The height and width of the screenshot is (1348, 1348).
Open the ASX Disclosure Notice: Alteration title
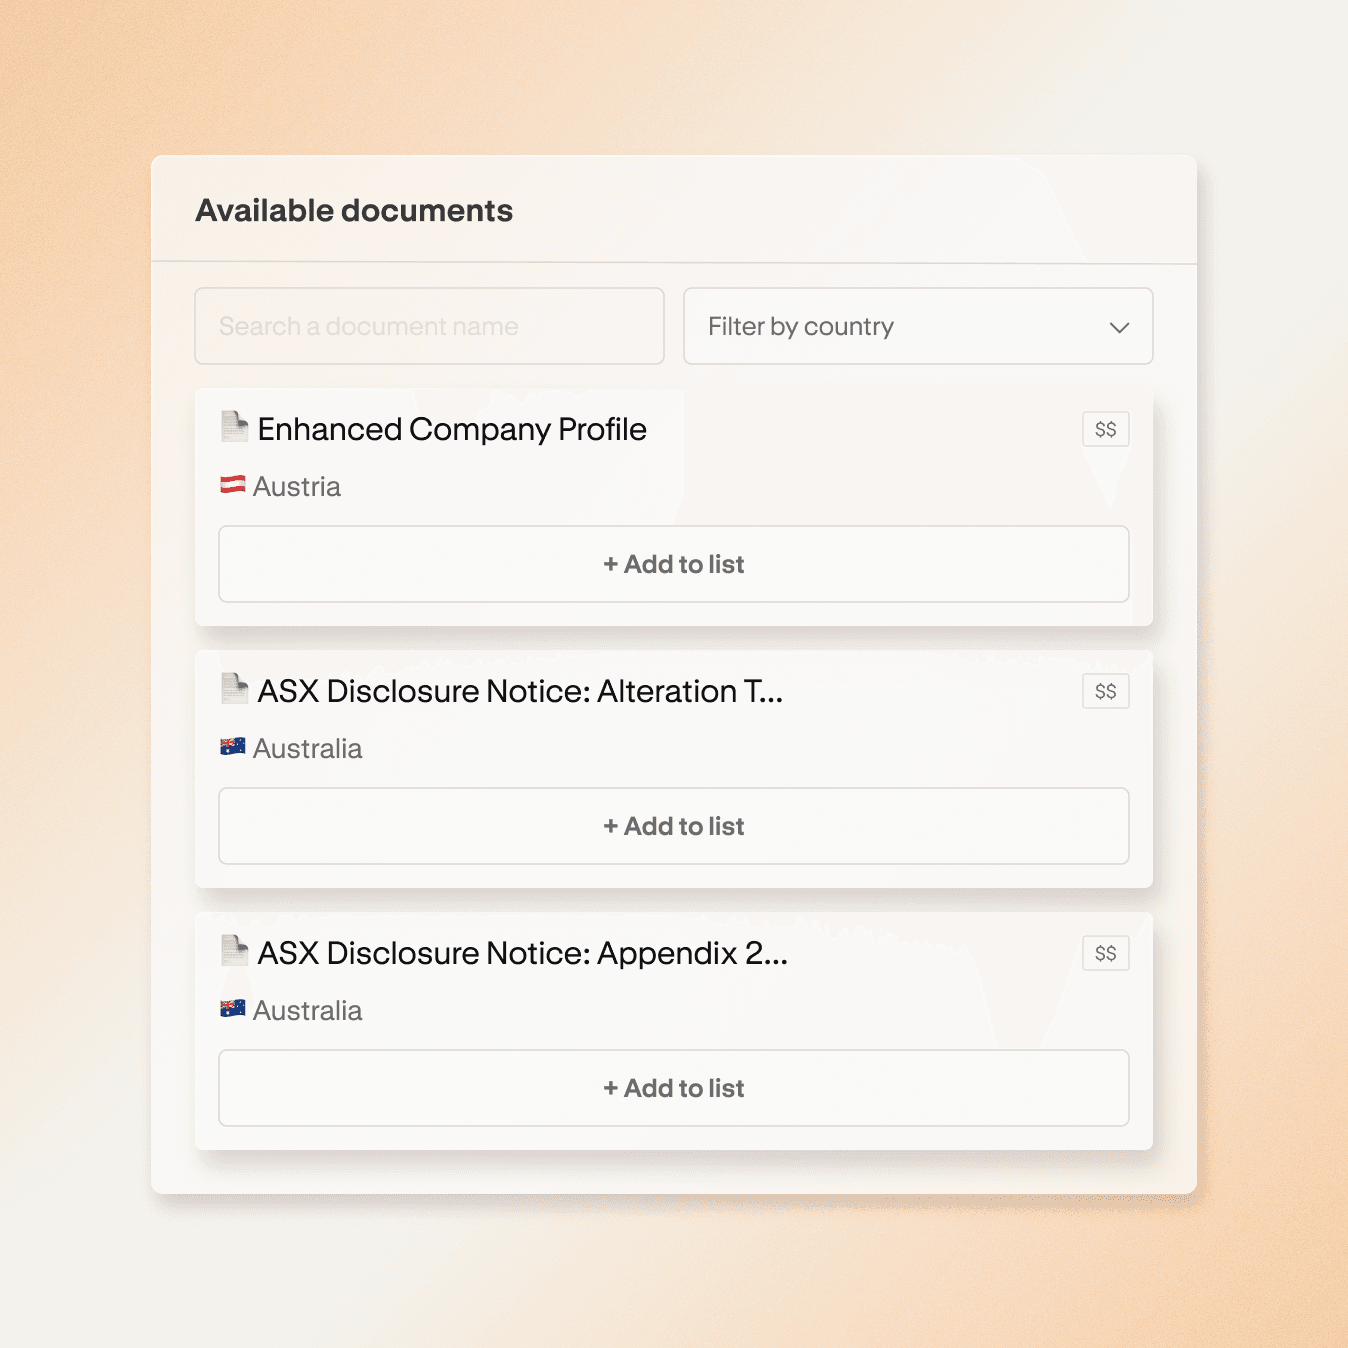tap(520, 692)
